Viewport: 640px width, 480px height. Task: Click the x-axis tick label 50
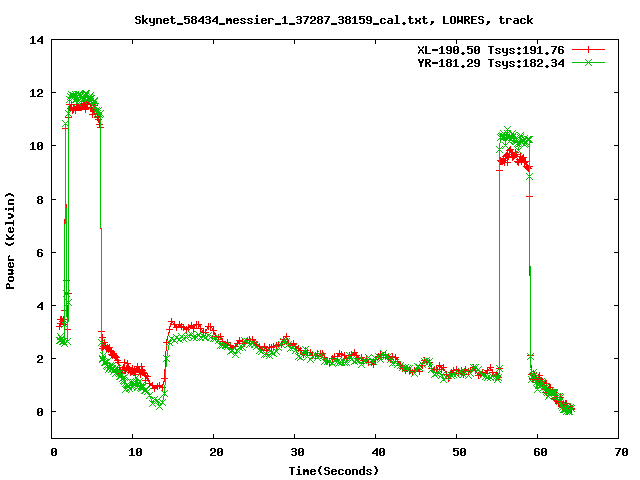click(459, 452)
